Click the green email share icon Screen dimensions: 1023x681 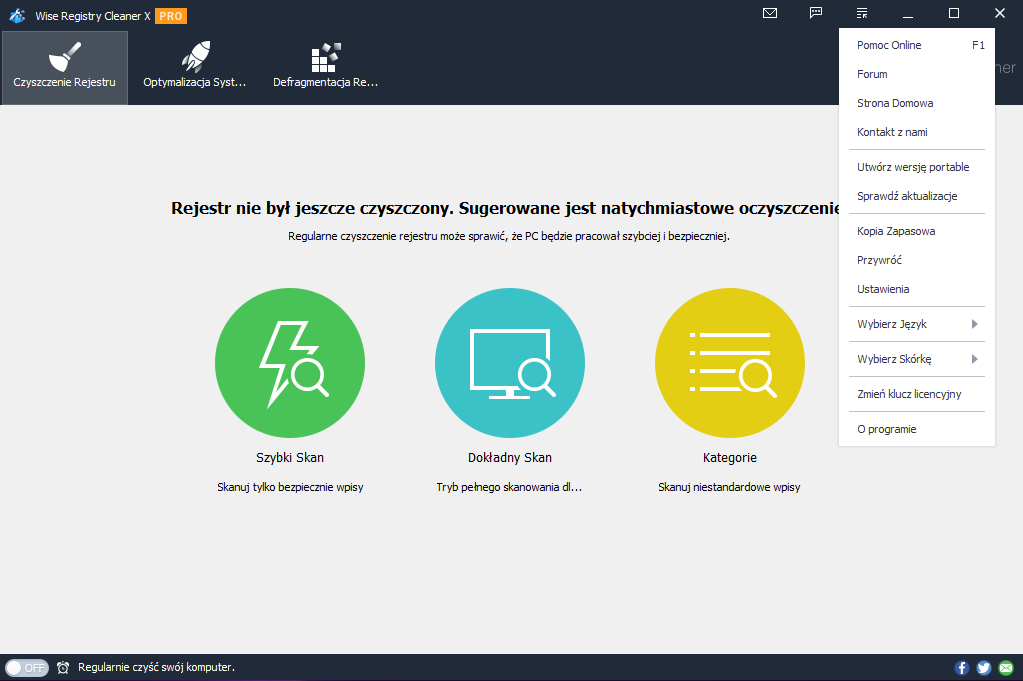click(1006, 667)
